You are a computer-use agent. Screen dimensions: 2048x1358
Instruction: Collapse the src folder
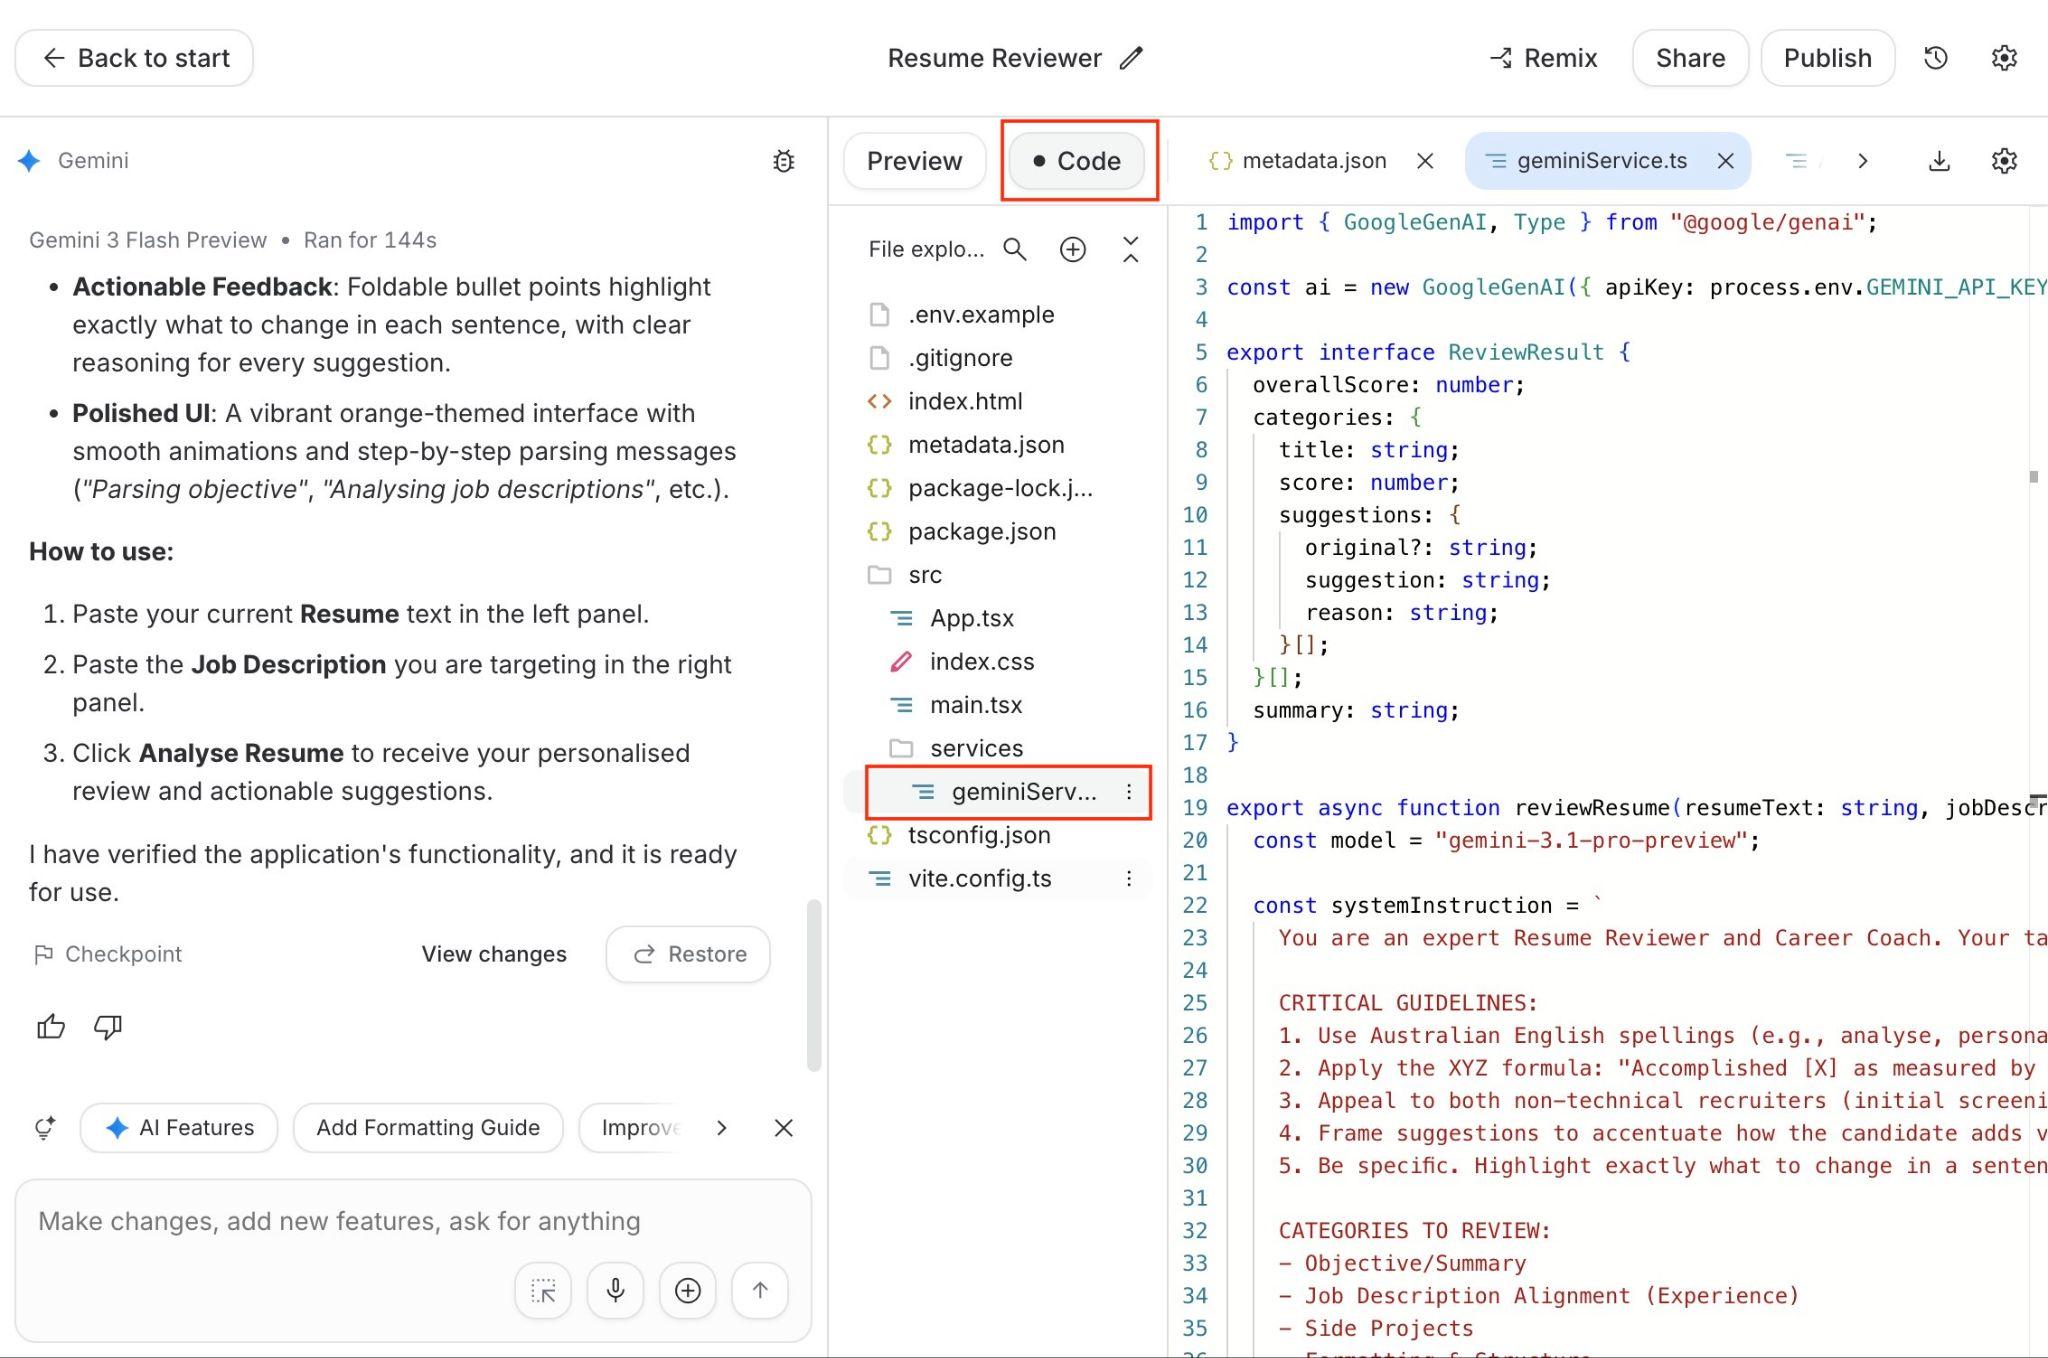(x=924, y=575)
